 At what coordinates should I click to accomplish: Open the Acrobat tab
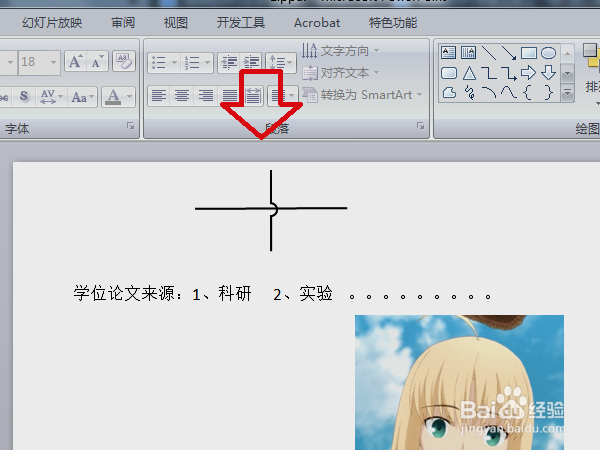(317, 23)
